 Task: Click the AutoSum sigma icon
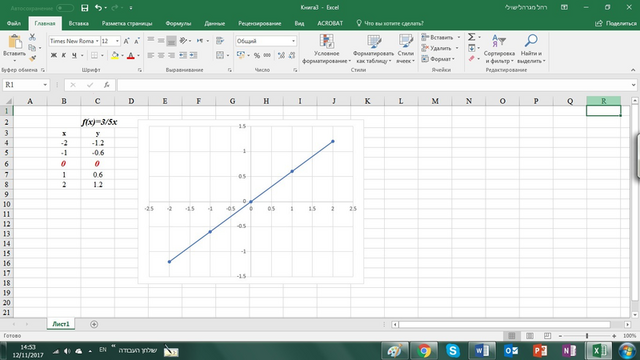coord(471,37)
